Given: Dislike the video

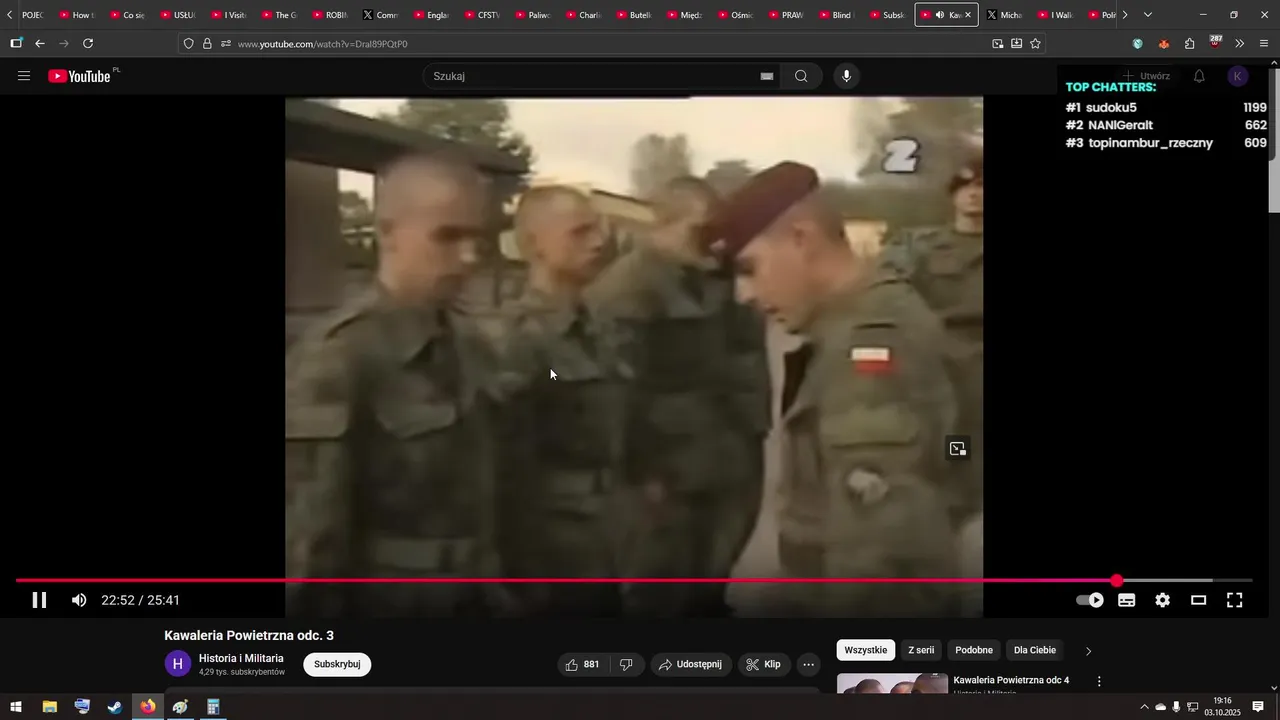Looking at the screenshot, I should (626, 664).
